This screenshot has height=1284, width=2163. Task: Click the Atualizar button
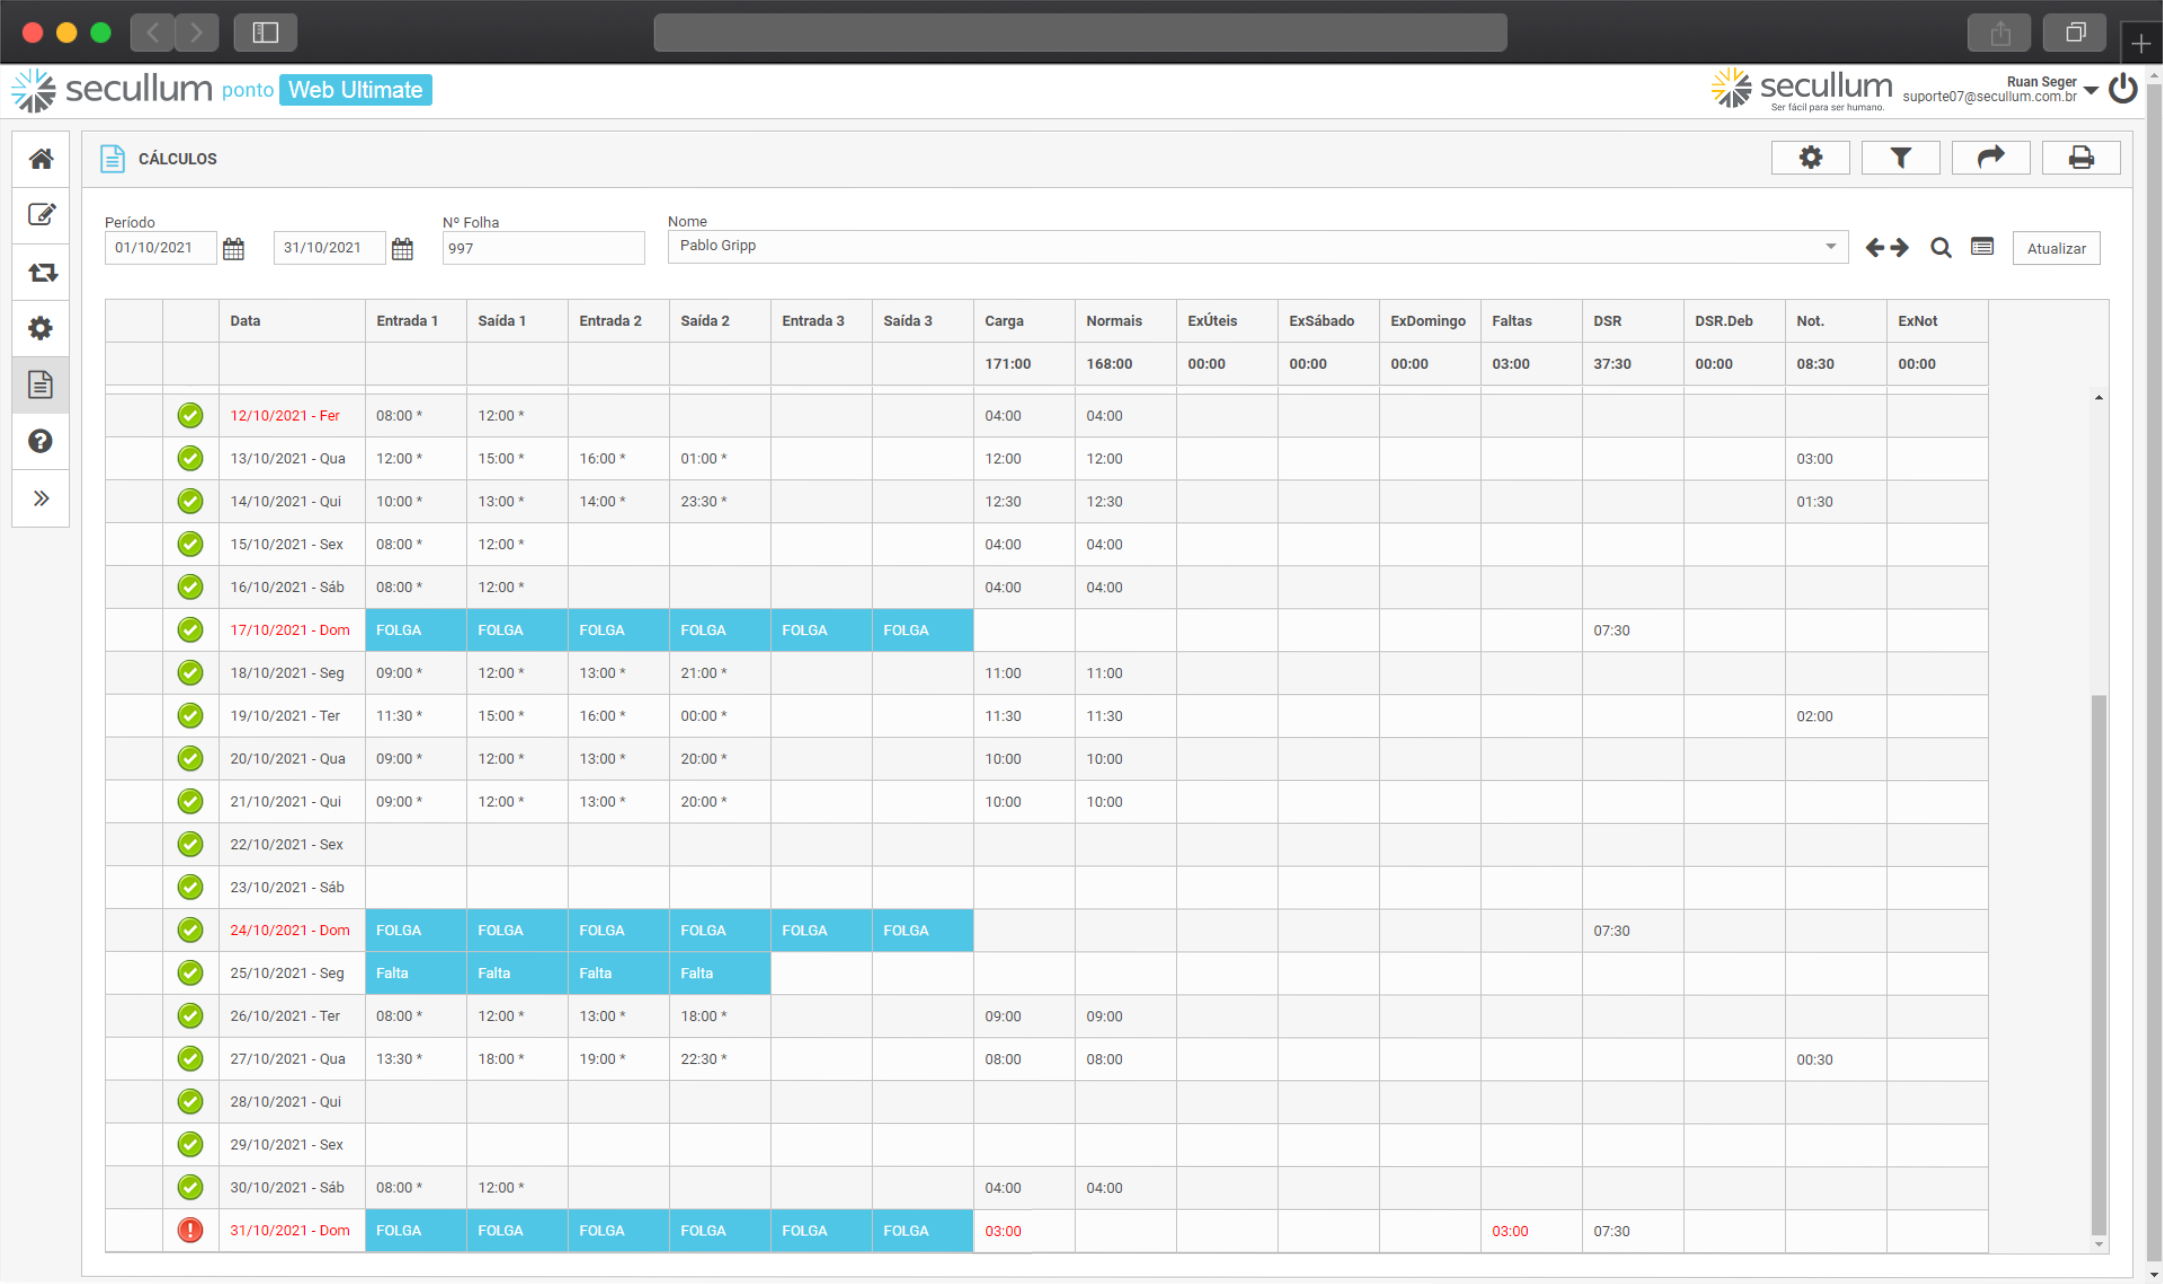coord(2056,248)
